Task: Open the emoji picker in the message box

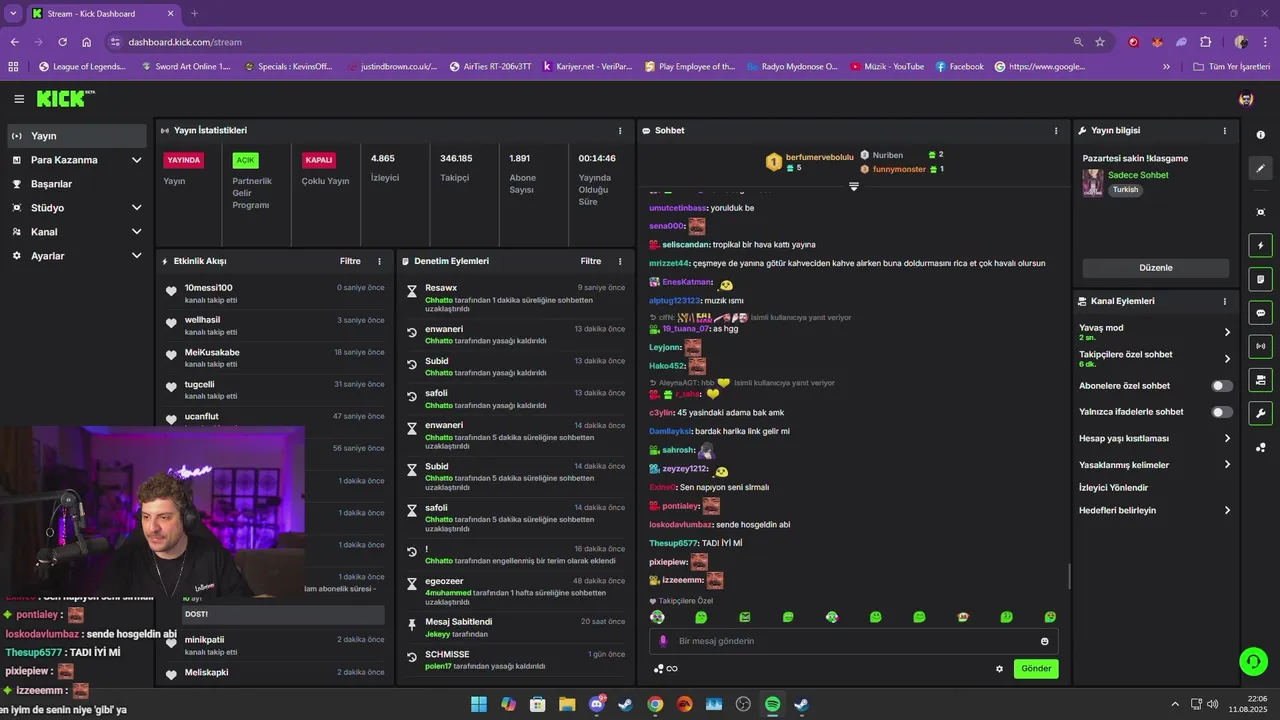Action: (x=1045, y=641)
